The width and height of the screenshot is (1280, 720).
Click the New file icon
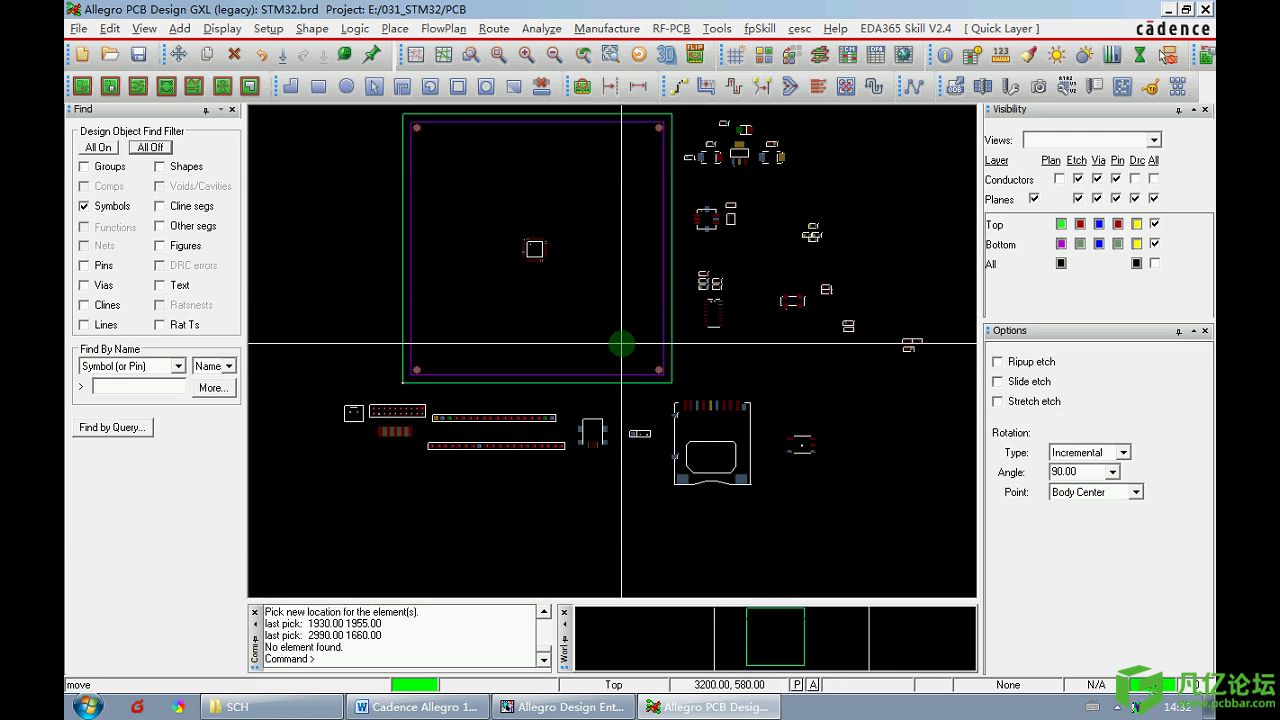pyautogui.click(x=83, y=54)
